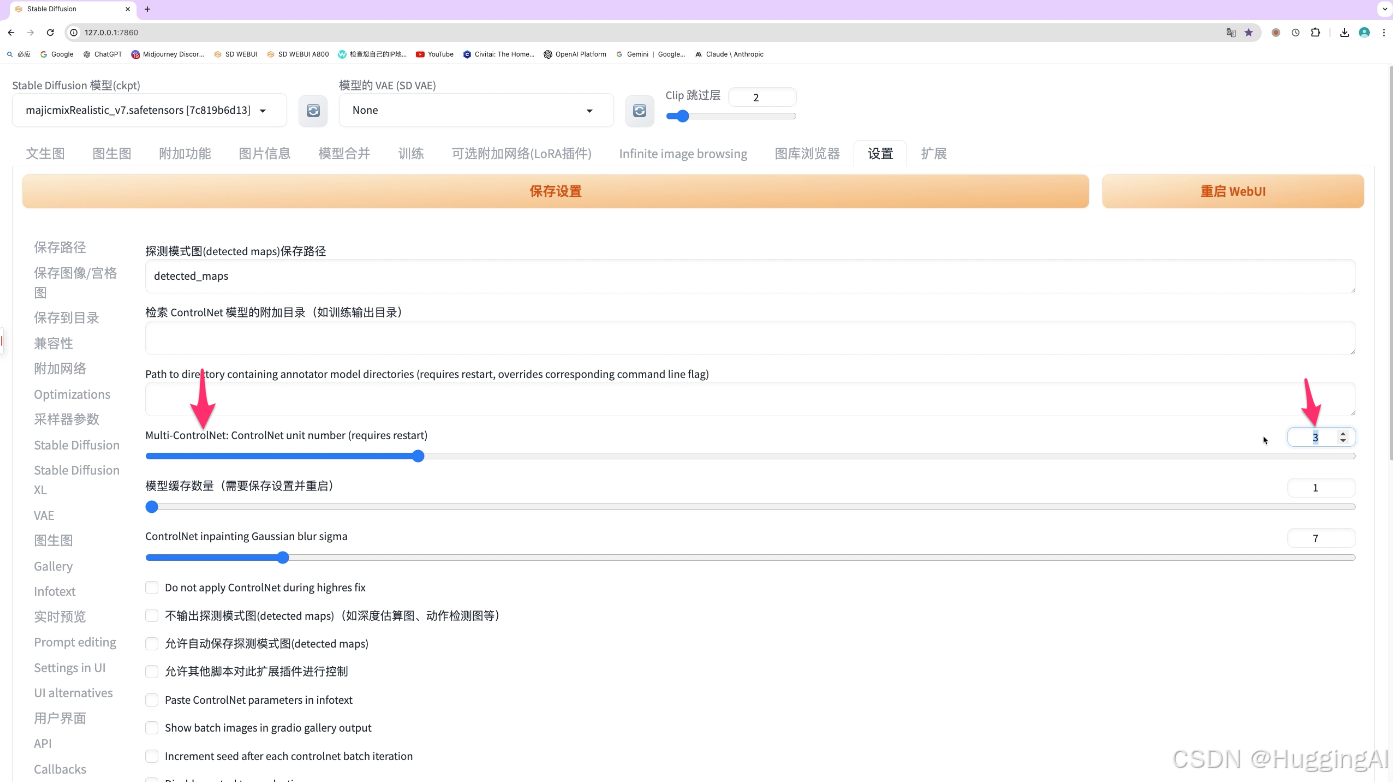Click the bookmark star icon in the address bar
This screenshot has width=1393, height=782.
[x=1248, y=32]
